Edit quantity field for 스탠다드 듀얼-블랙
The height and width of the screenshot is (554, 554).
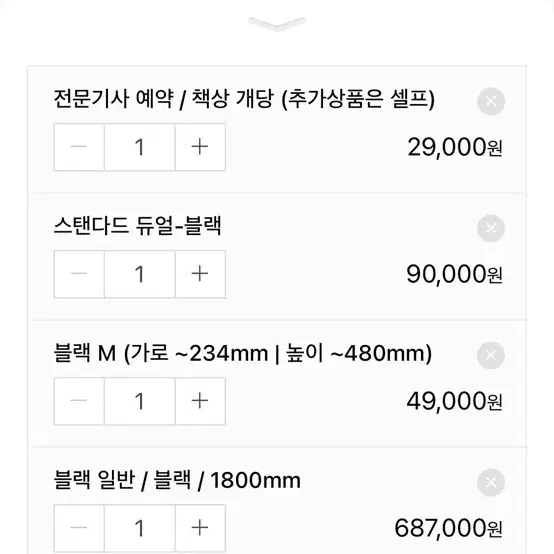pos(140,274)
